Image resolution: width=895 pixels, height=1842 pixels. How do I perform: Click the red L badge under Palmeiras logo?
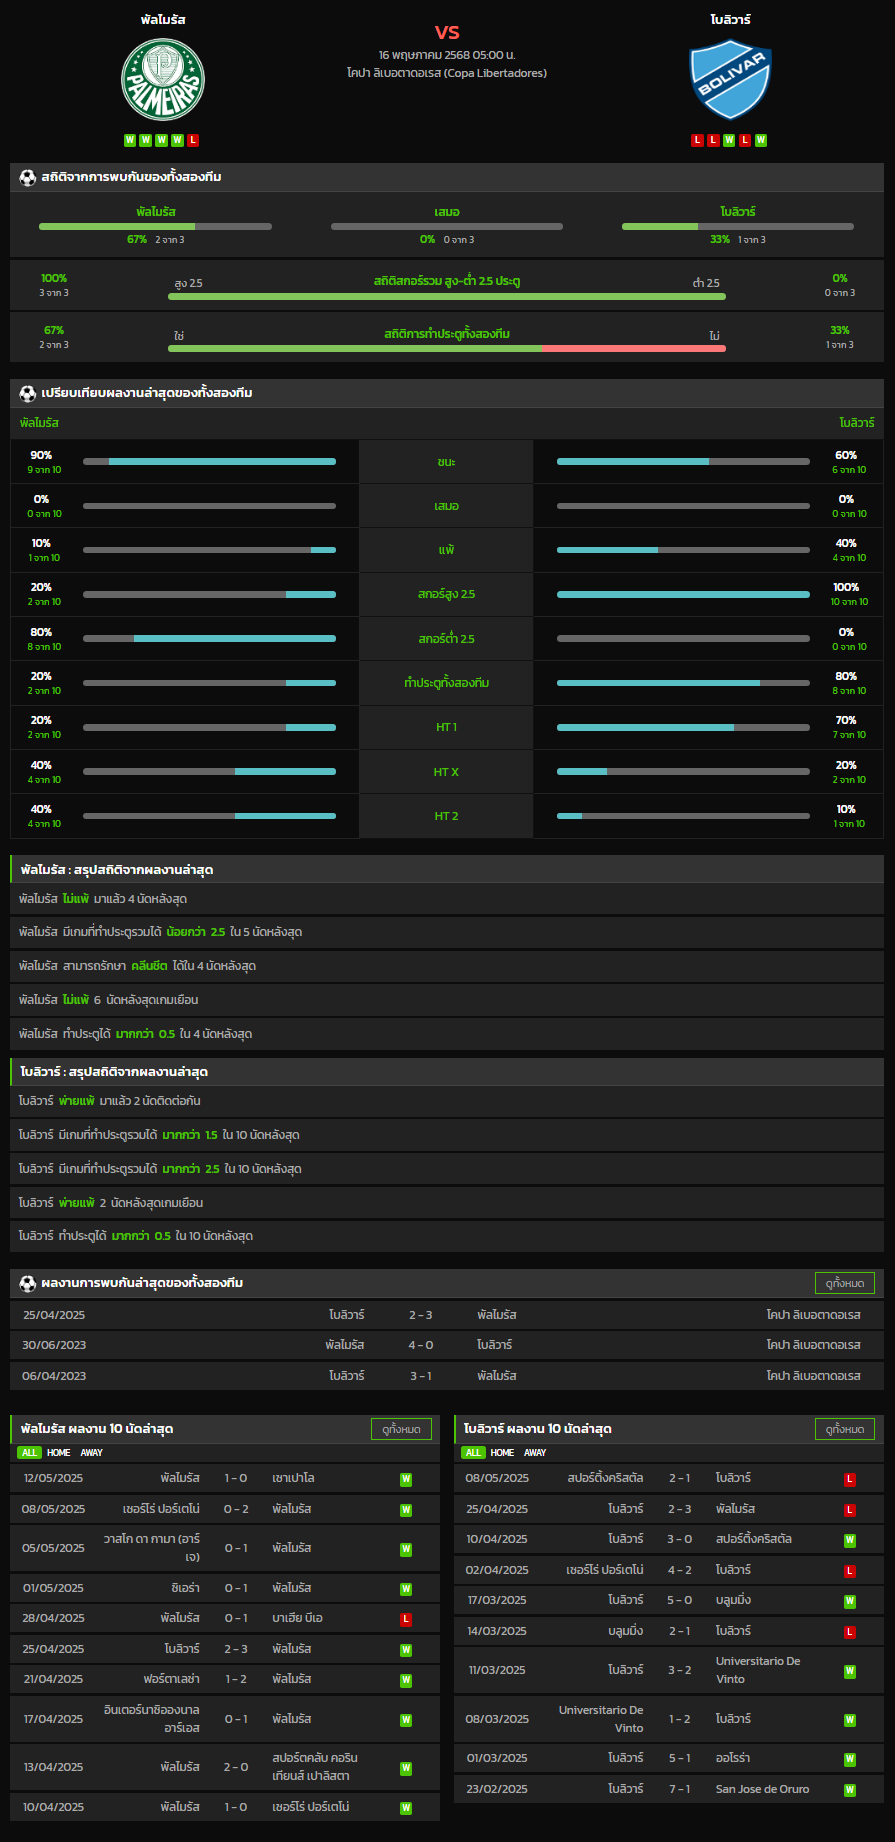(193, 140)
